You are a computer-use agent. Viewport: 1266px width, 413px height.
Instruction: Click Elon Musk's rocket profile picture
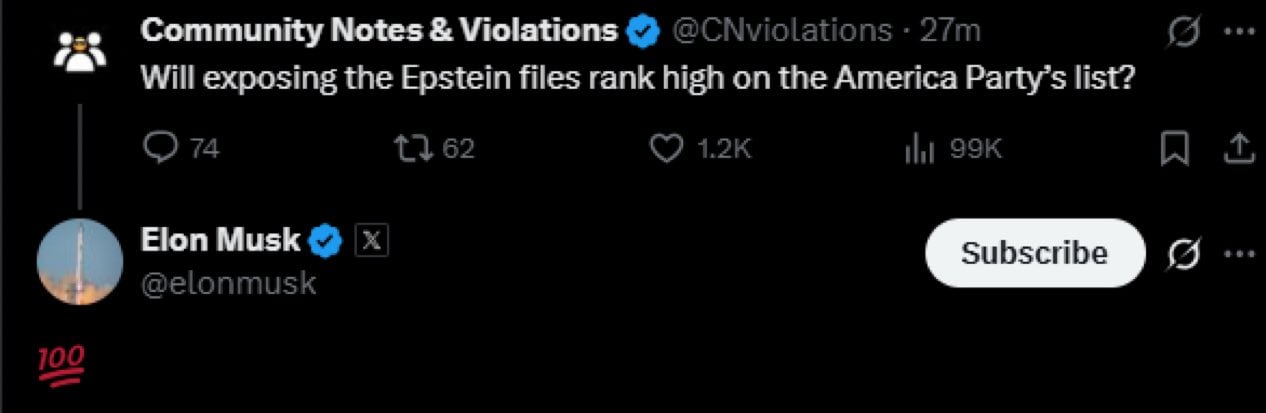[80, 262]
